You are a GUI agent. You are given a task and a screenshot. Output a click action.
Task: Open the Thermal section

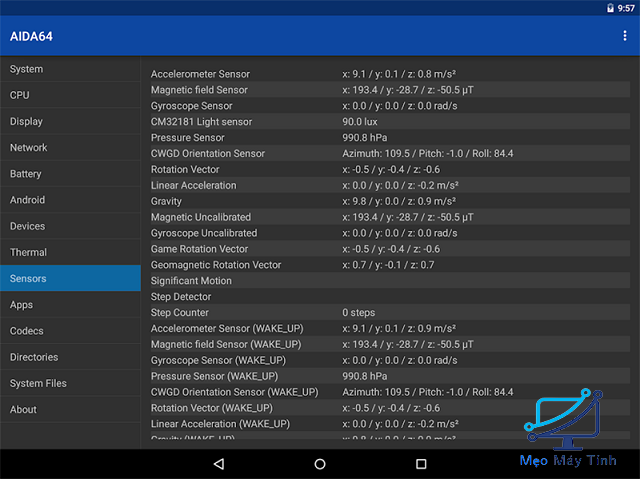click(71, 252)
